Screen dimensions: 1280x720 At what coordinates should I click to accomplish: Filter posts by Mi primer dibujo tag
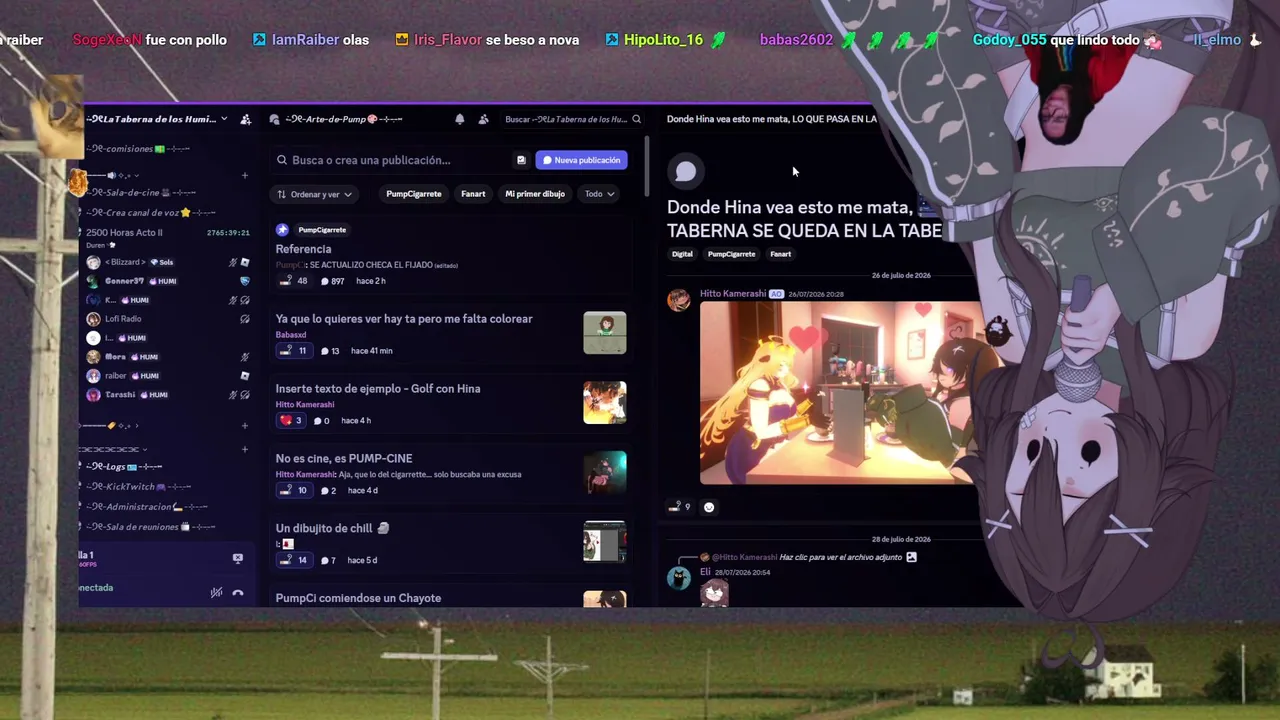pos(535,194)
